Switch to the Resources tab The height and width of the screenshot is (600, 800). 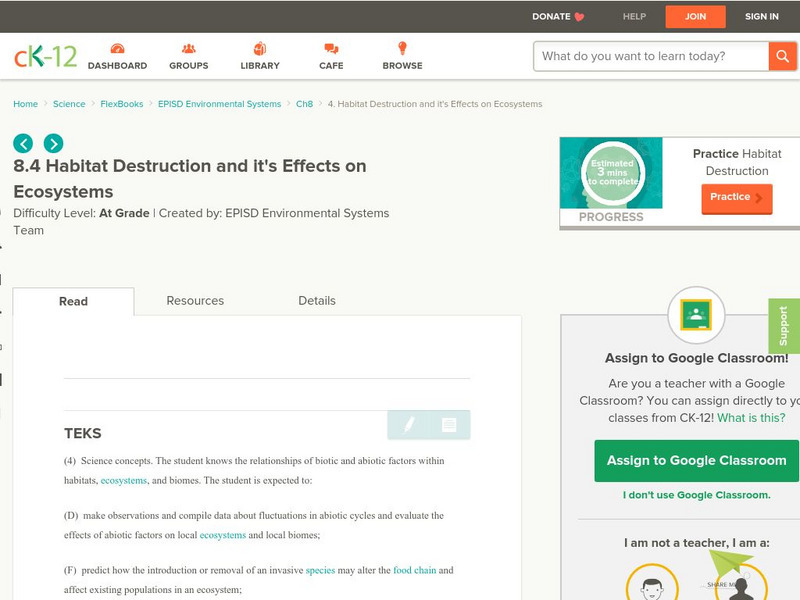[x=195, y=301]
